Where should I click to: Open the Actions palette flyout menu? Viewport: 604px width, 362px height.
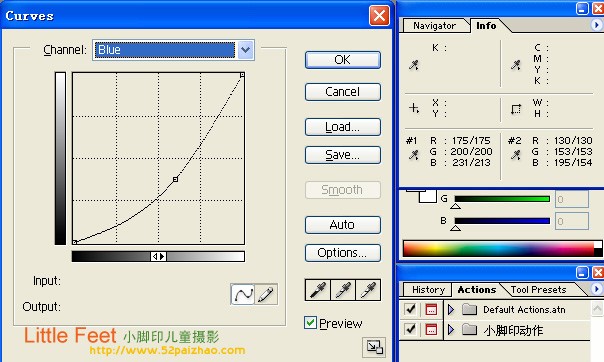[596, 289]
